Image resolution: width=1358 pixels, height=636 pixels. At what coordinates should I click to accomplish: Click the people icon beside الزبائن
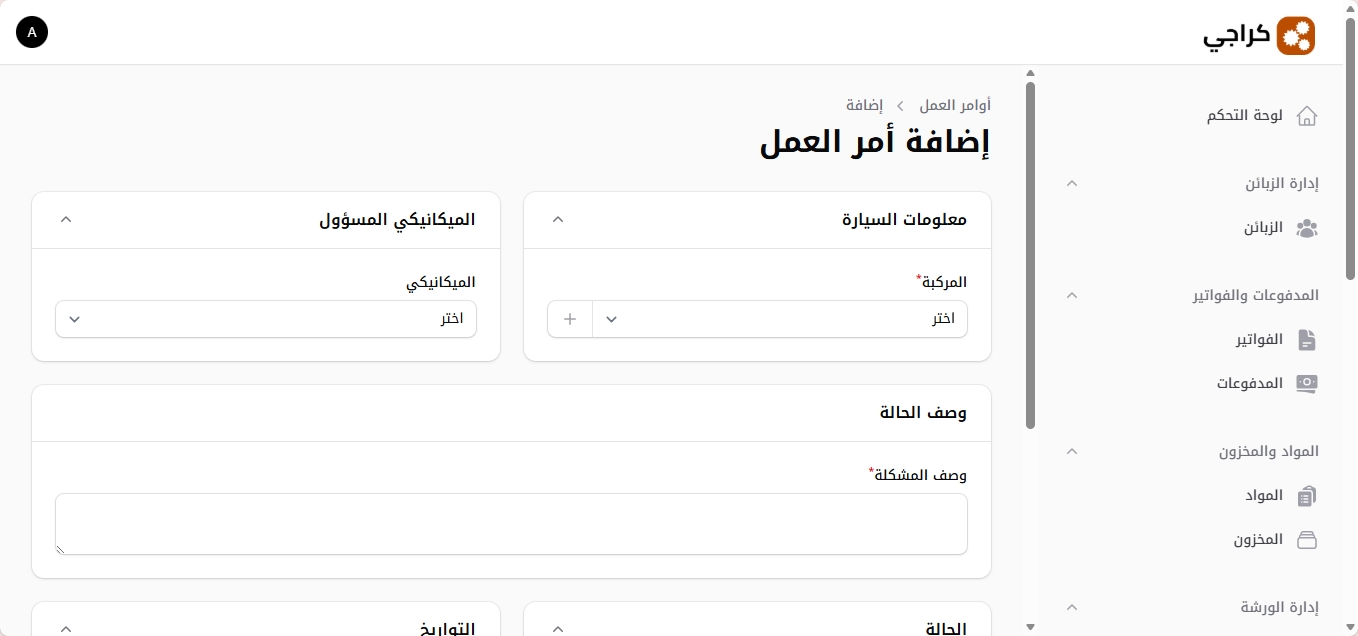click(x=1306, y=228)
